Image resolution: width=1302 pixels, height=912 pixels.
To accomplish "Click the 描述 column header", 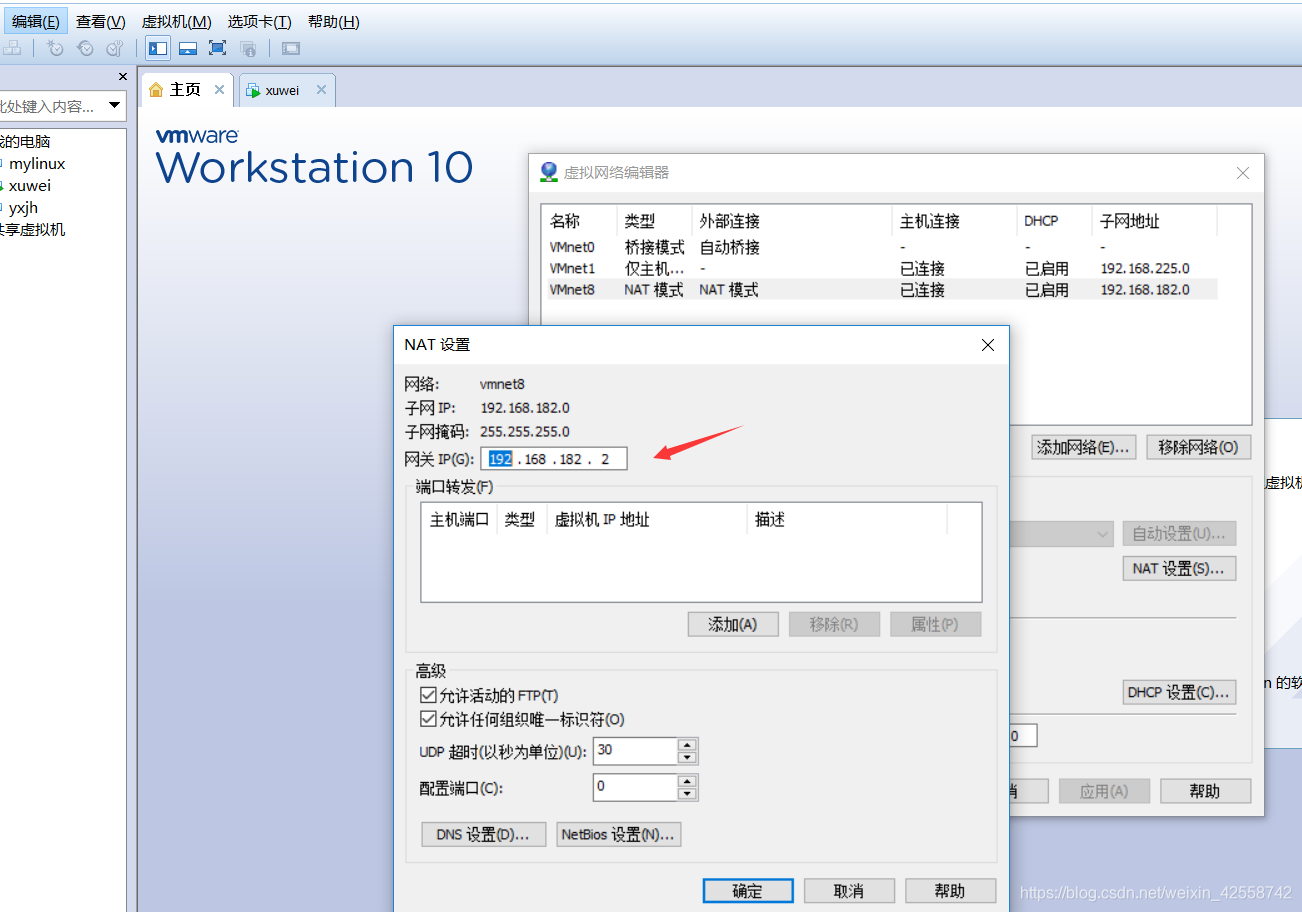I will coord(847,520).
